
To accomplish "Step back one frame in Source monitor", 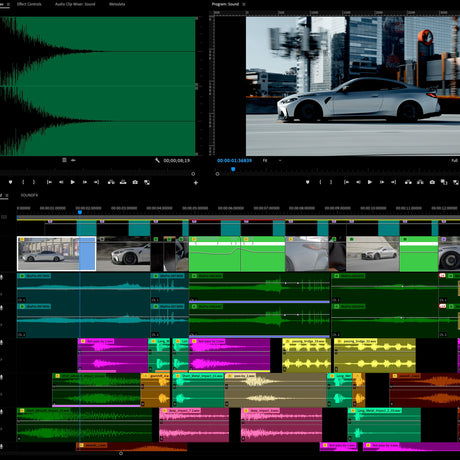I will (61, 182).
